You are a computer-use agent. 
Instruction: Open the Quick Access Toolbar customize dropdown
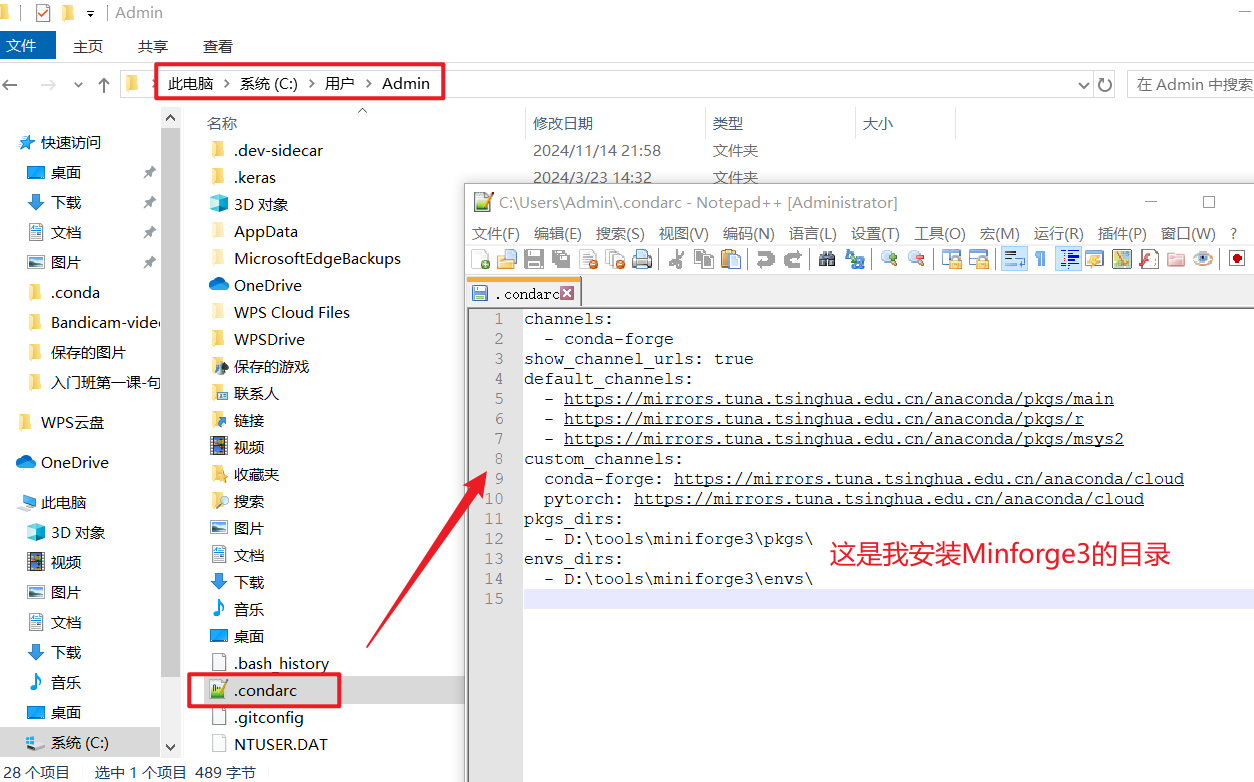[91, 14]
